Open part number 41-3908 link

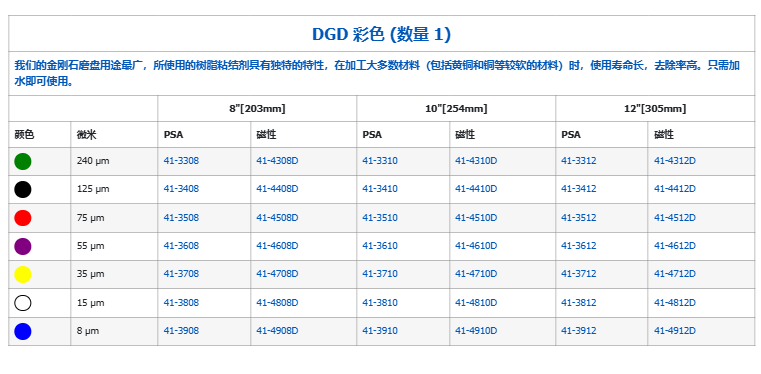pyautogui.click(x=181, y=331)
